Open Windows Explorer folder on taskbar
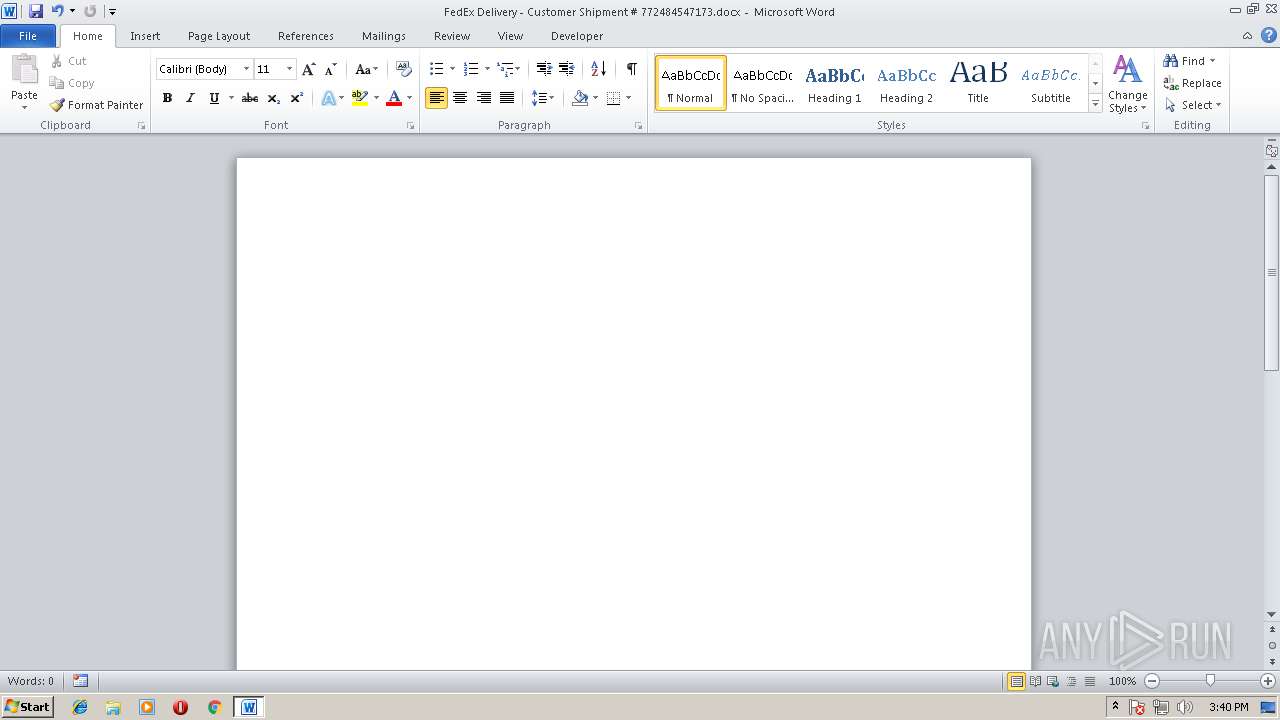The height and width of the screenshot is (720, 1280). click(113, 707)
